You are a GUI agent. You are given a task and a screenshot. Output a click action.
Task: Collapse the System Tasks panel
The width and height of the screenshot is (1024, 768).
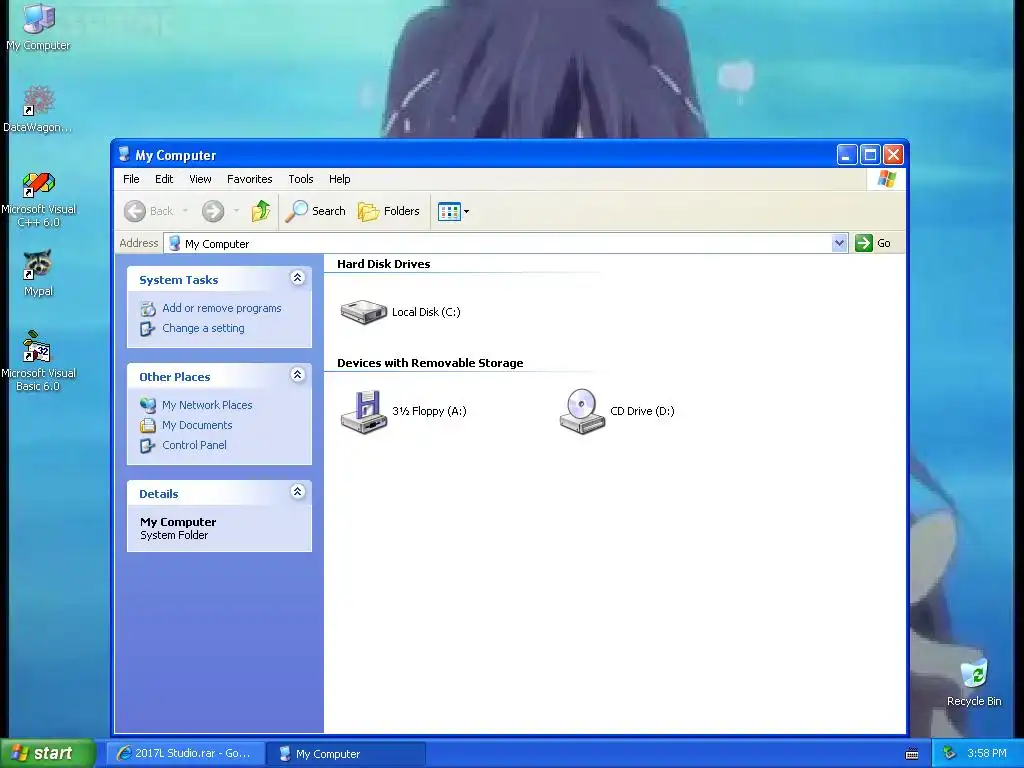(x=297, y=278)
